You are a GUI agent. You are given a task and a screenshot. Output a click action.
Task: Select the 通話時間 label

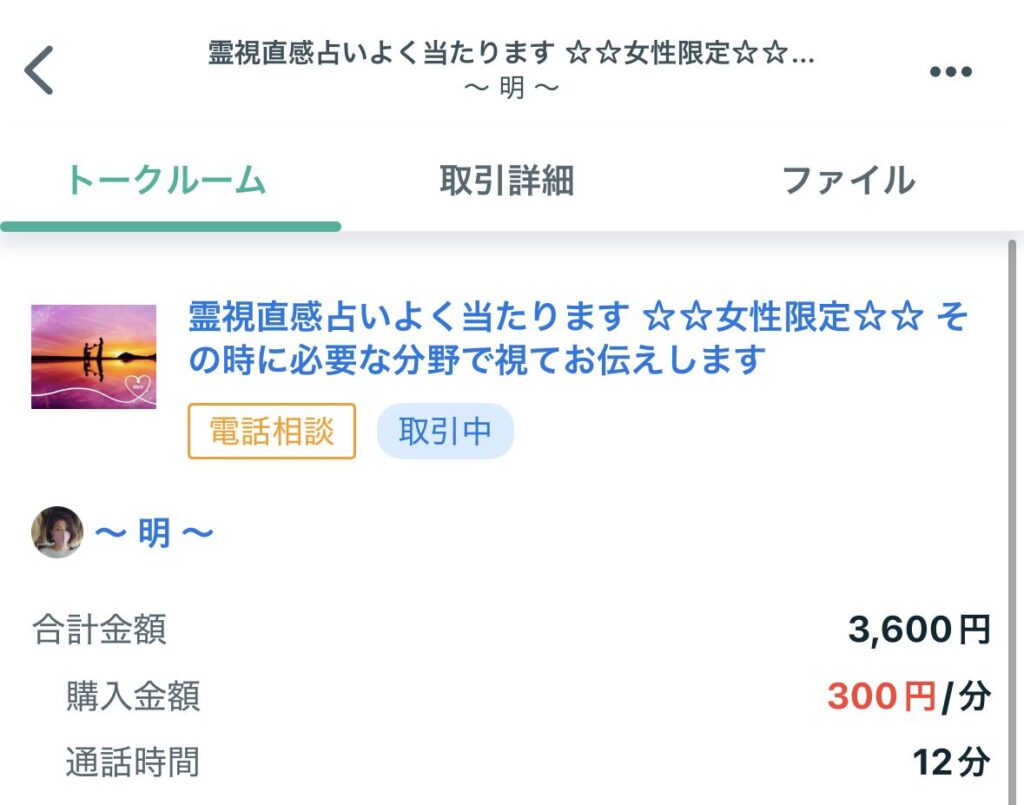point(133,762)
